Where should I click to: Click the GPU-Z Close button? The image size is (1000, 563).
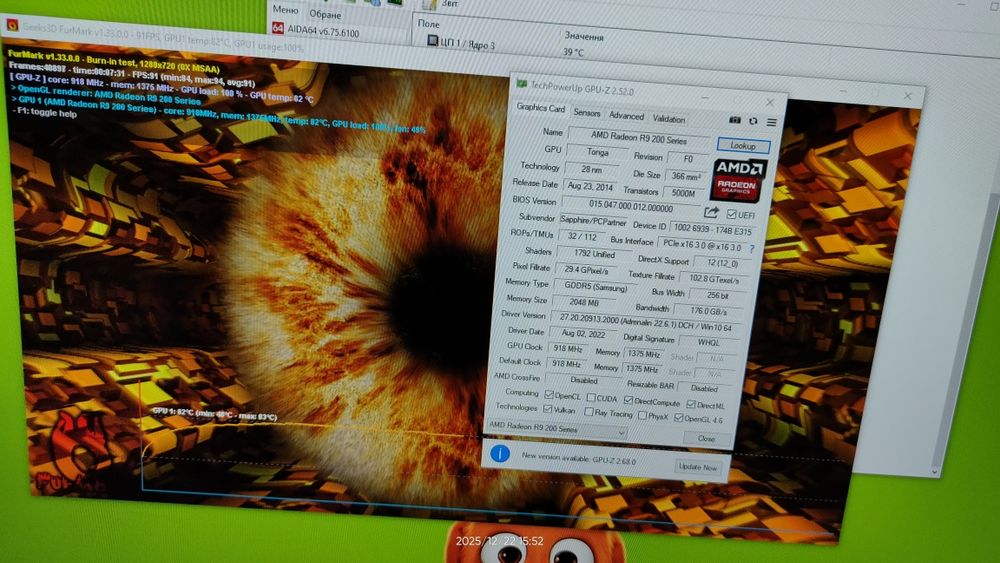point(706,439)
